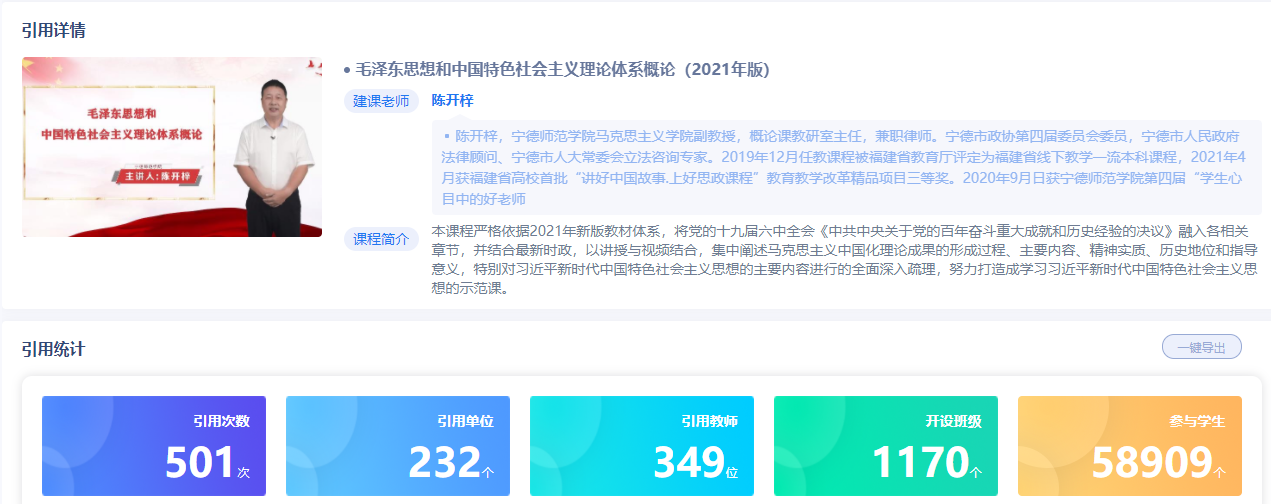Click the 建课老师 tag
The image size is (1271, 504).
pyautogui.click(x=381, y=101)
